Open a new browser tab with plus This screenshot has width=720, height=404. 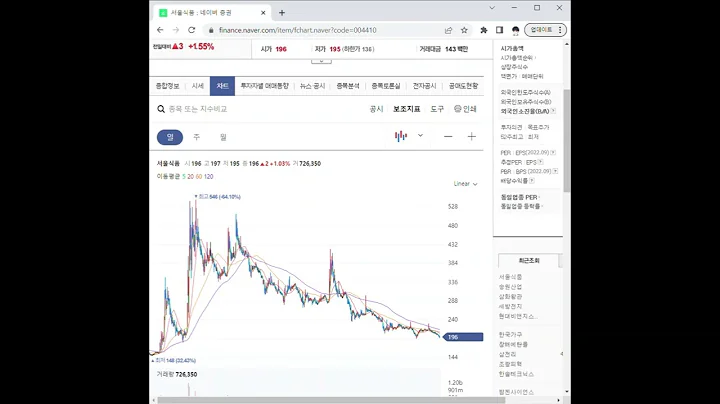pos(282,13)
